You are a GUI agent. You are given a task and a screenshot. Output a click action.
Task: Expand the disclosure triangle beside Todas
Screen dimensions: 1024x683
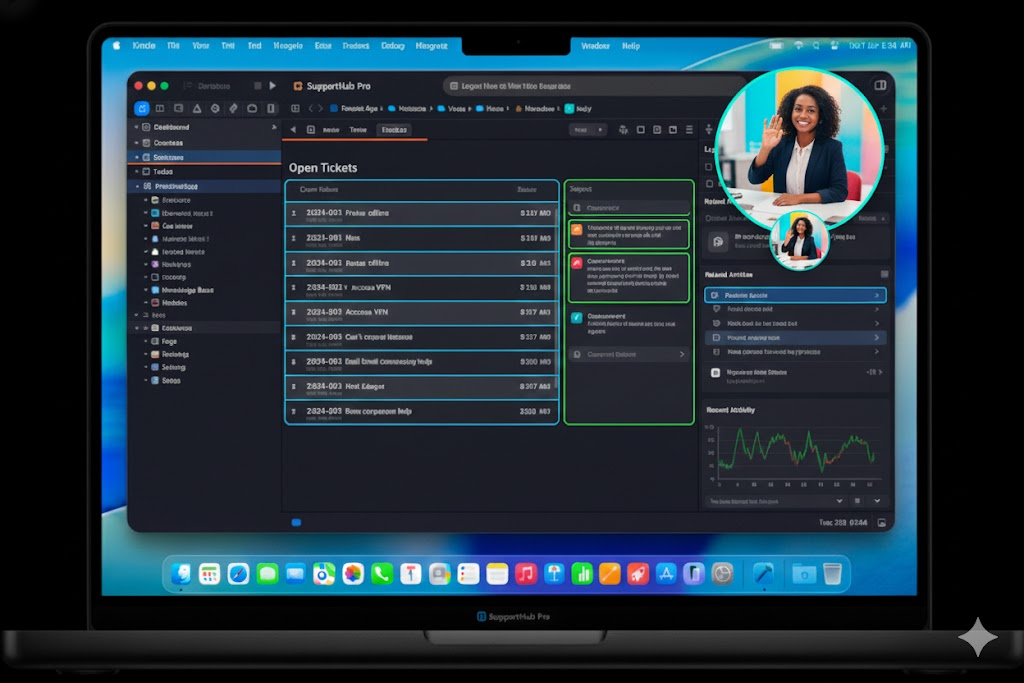(x=137, y=172)
